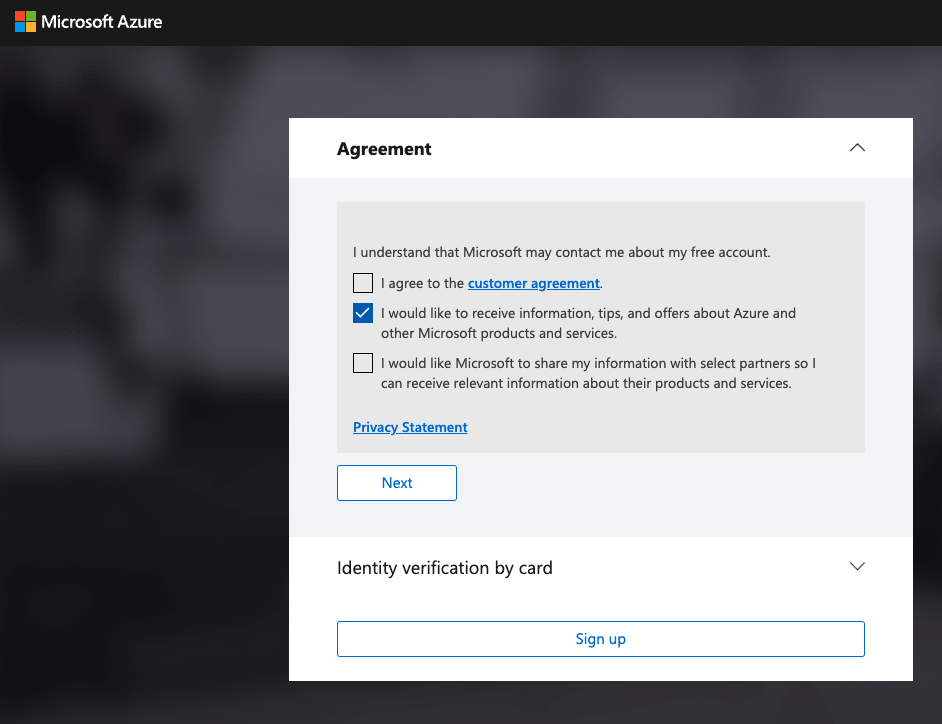Click the Microsoft Azure logo
The width and height of the screenshot is (942, 724).
(x=88, y=22)
